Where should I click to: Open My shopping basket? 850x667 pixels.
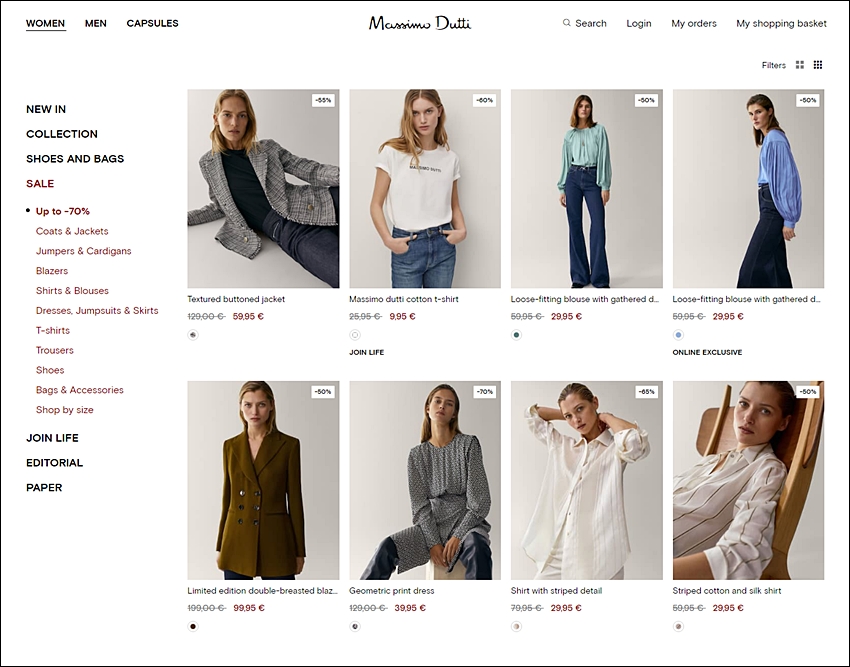781,23
